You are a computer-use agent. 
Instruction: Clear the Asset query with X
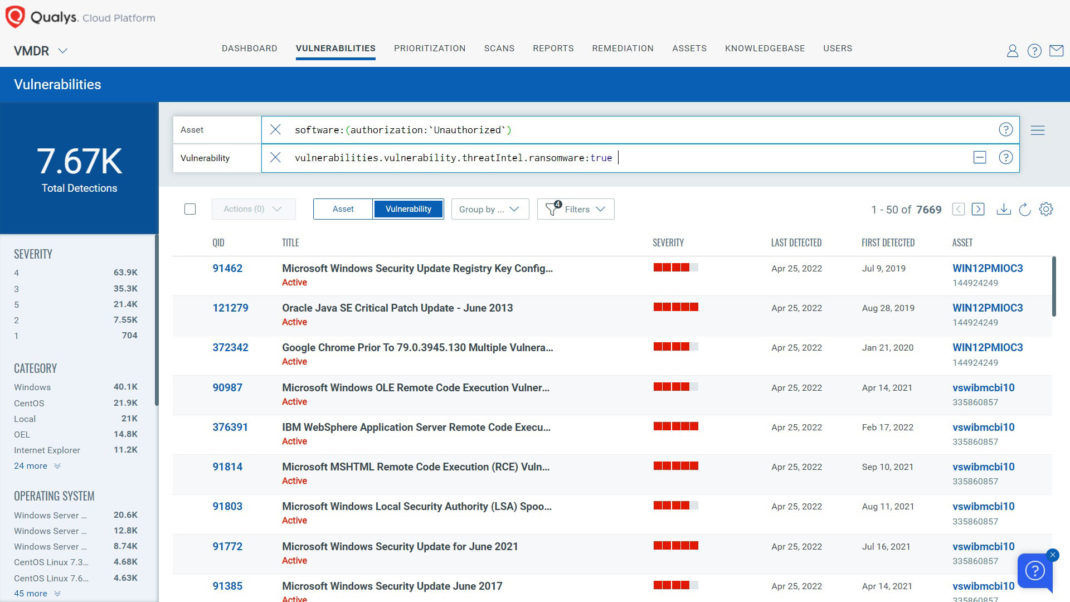[275, 130]
